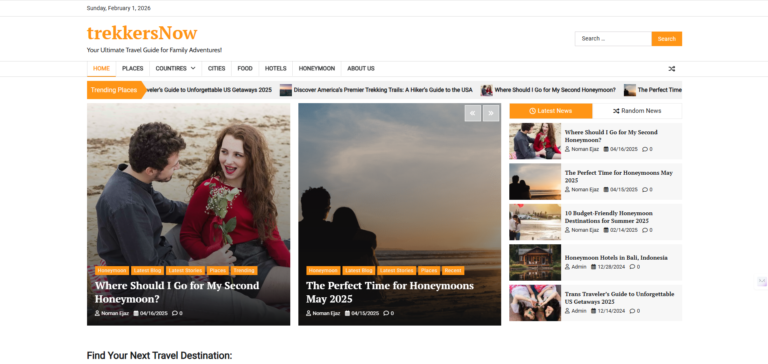Viewport: 768px width, 364px height.
Task: Open the Places menu item
Action: pyautogui.click(x=133, y=69)
